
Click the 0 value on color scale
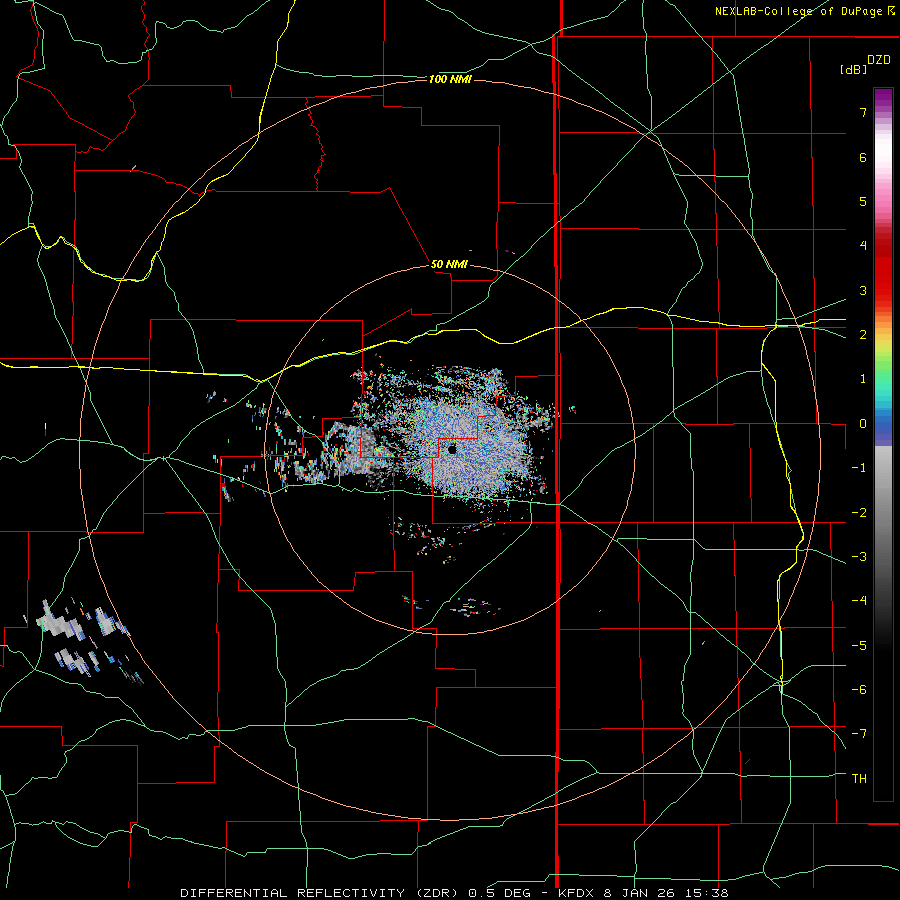click(x=863, y=424)
